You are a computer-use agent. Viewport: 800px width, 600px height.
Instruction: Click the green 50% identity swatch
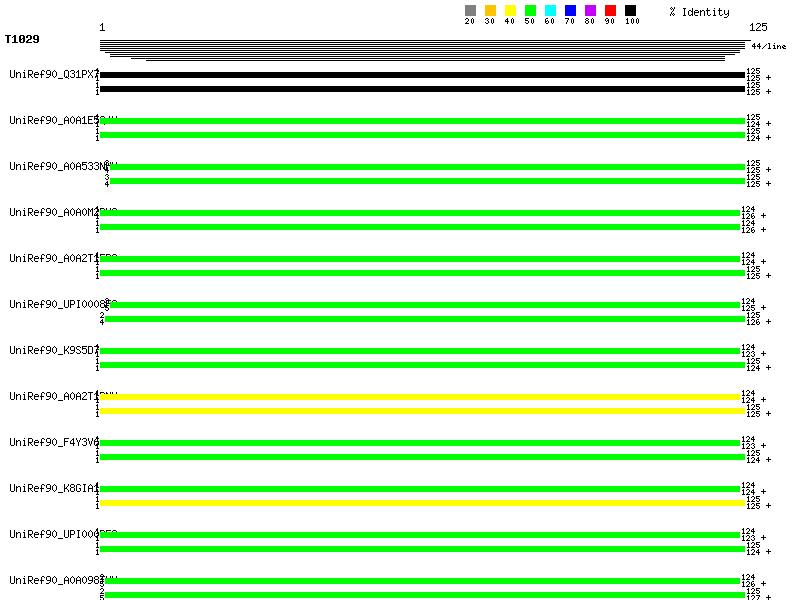click(530, 11)
